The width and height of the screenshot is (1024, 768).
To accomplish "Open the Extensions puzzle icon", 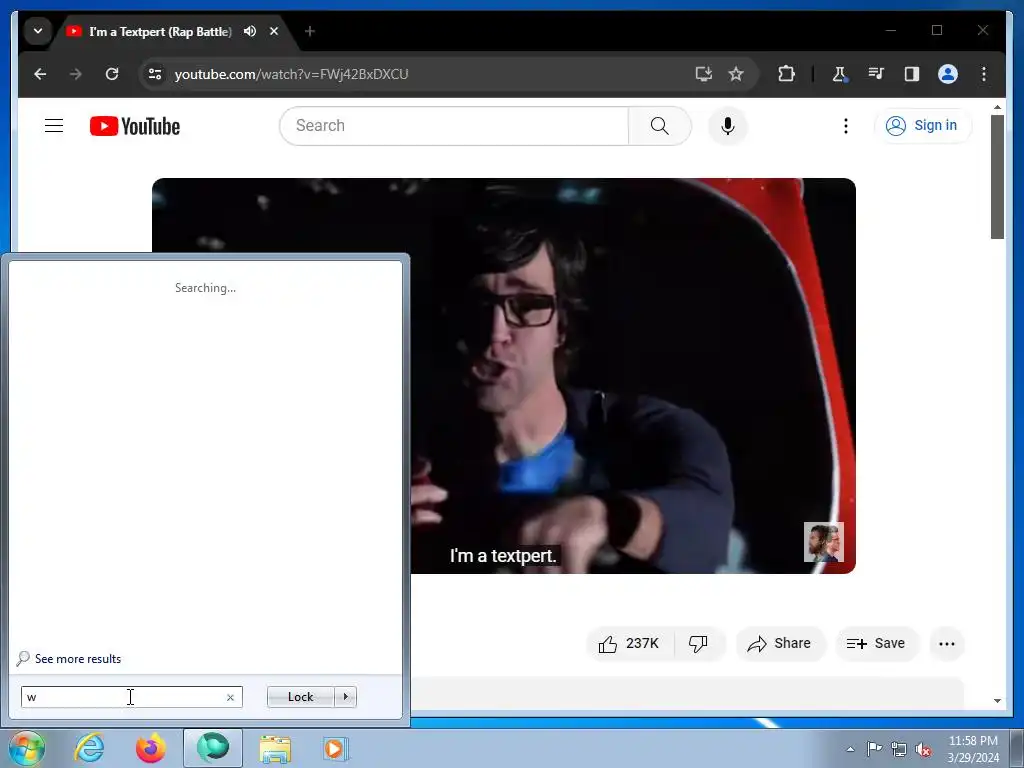I will click(x=786, y=74).
